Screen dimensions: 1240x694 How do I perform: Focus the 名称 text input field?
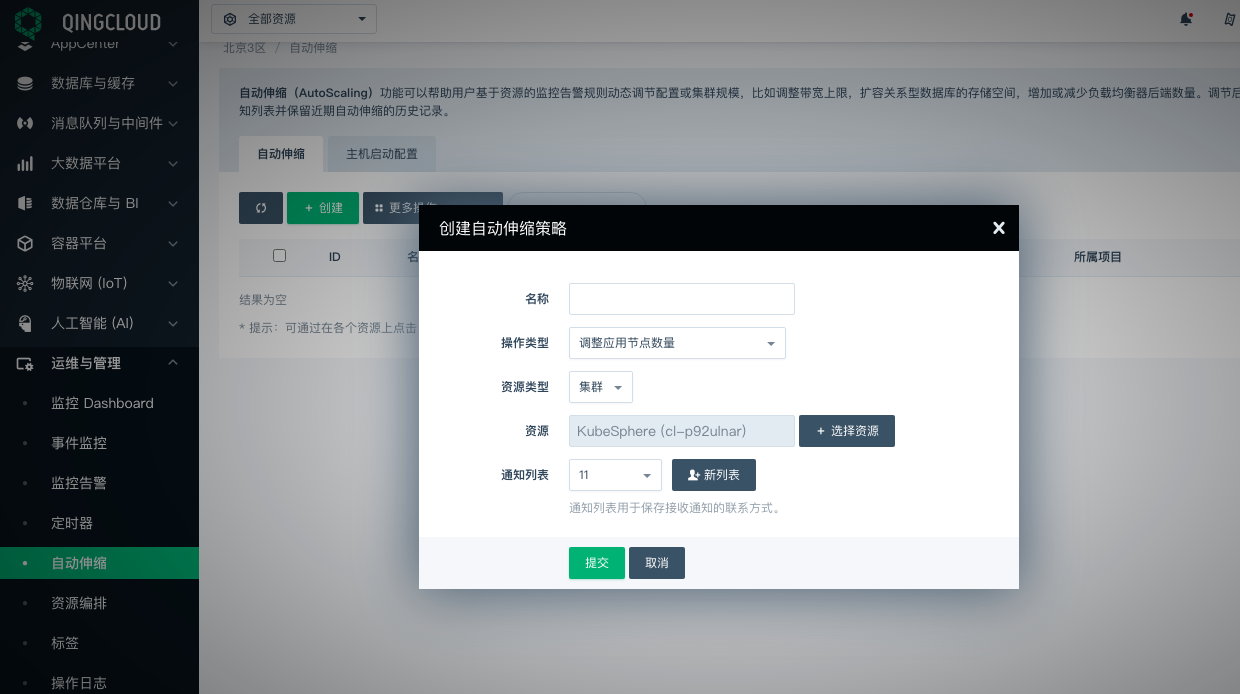(681, 299)
